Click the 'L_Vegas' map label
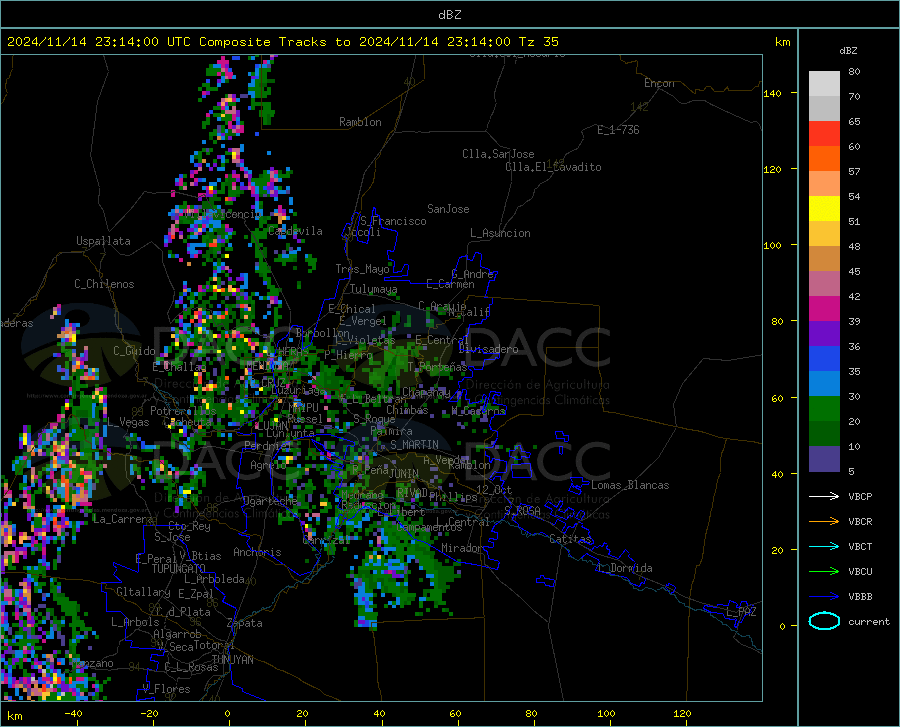 129,422
